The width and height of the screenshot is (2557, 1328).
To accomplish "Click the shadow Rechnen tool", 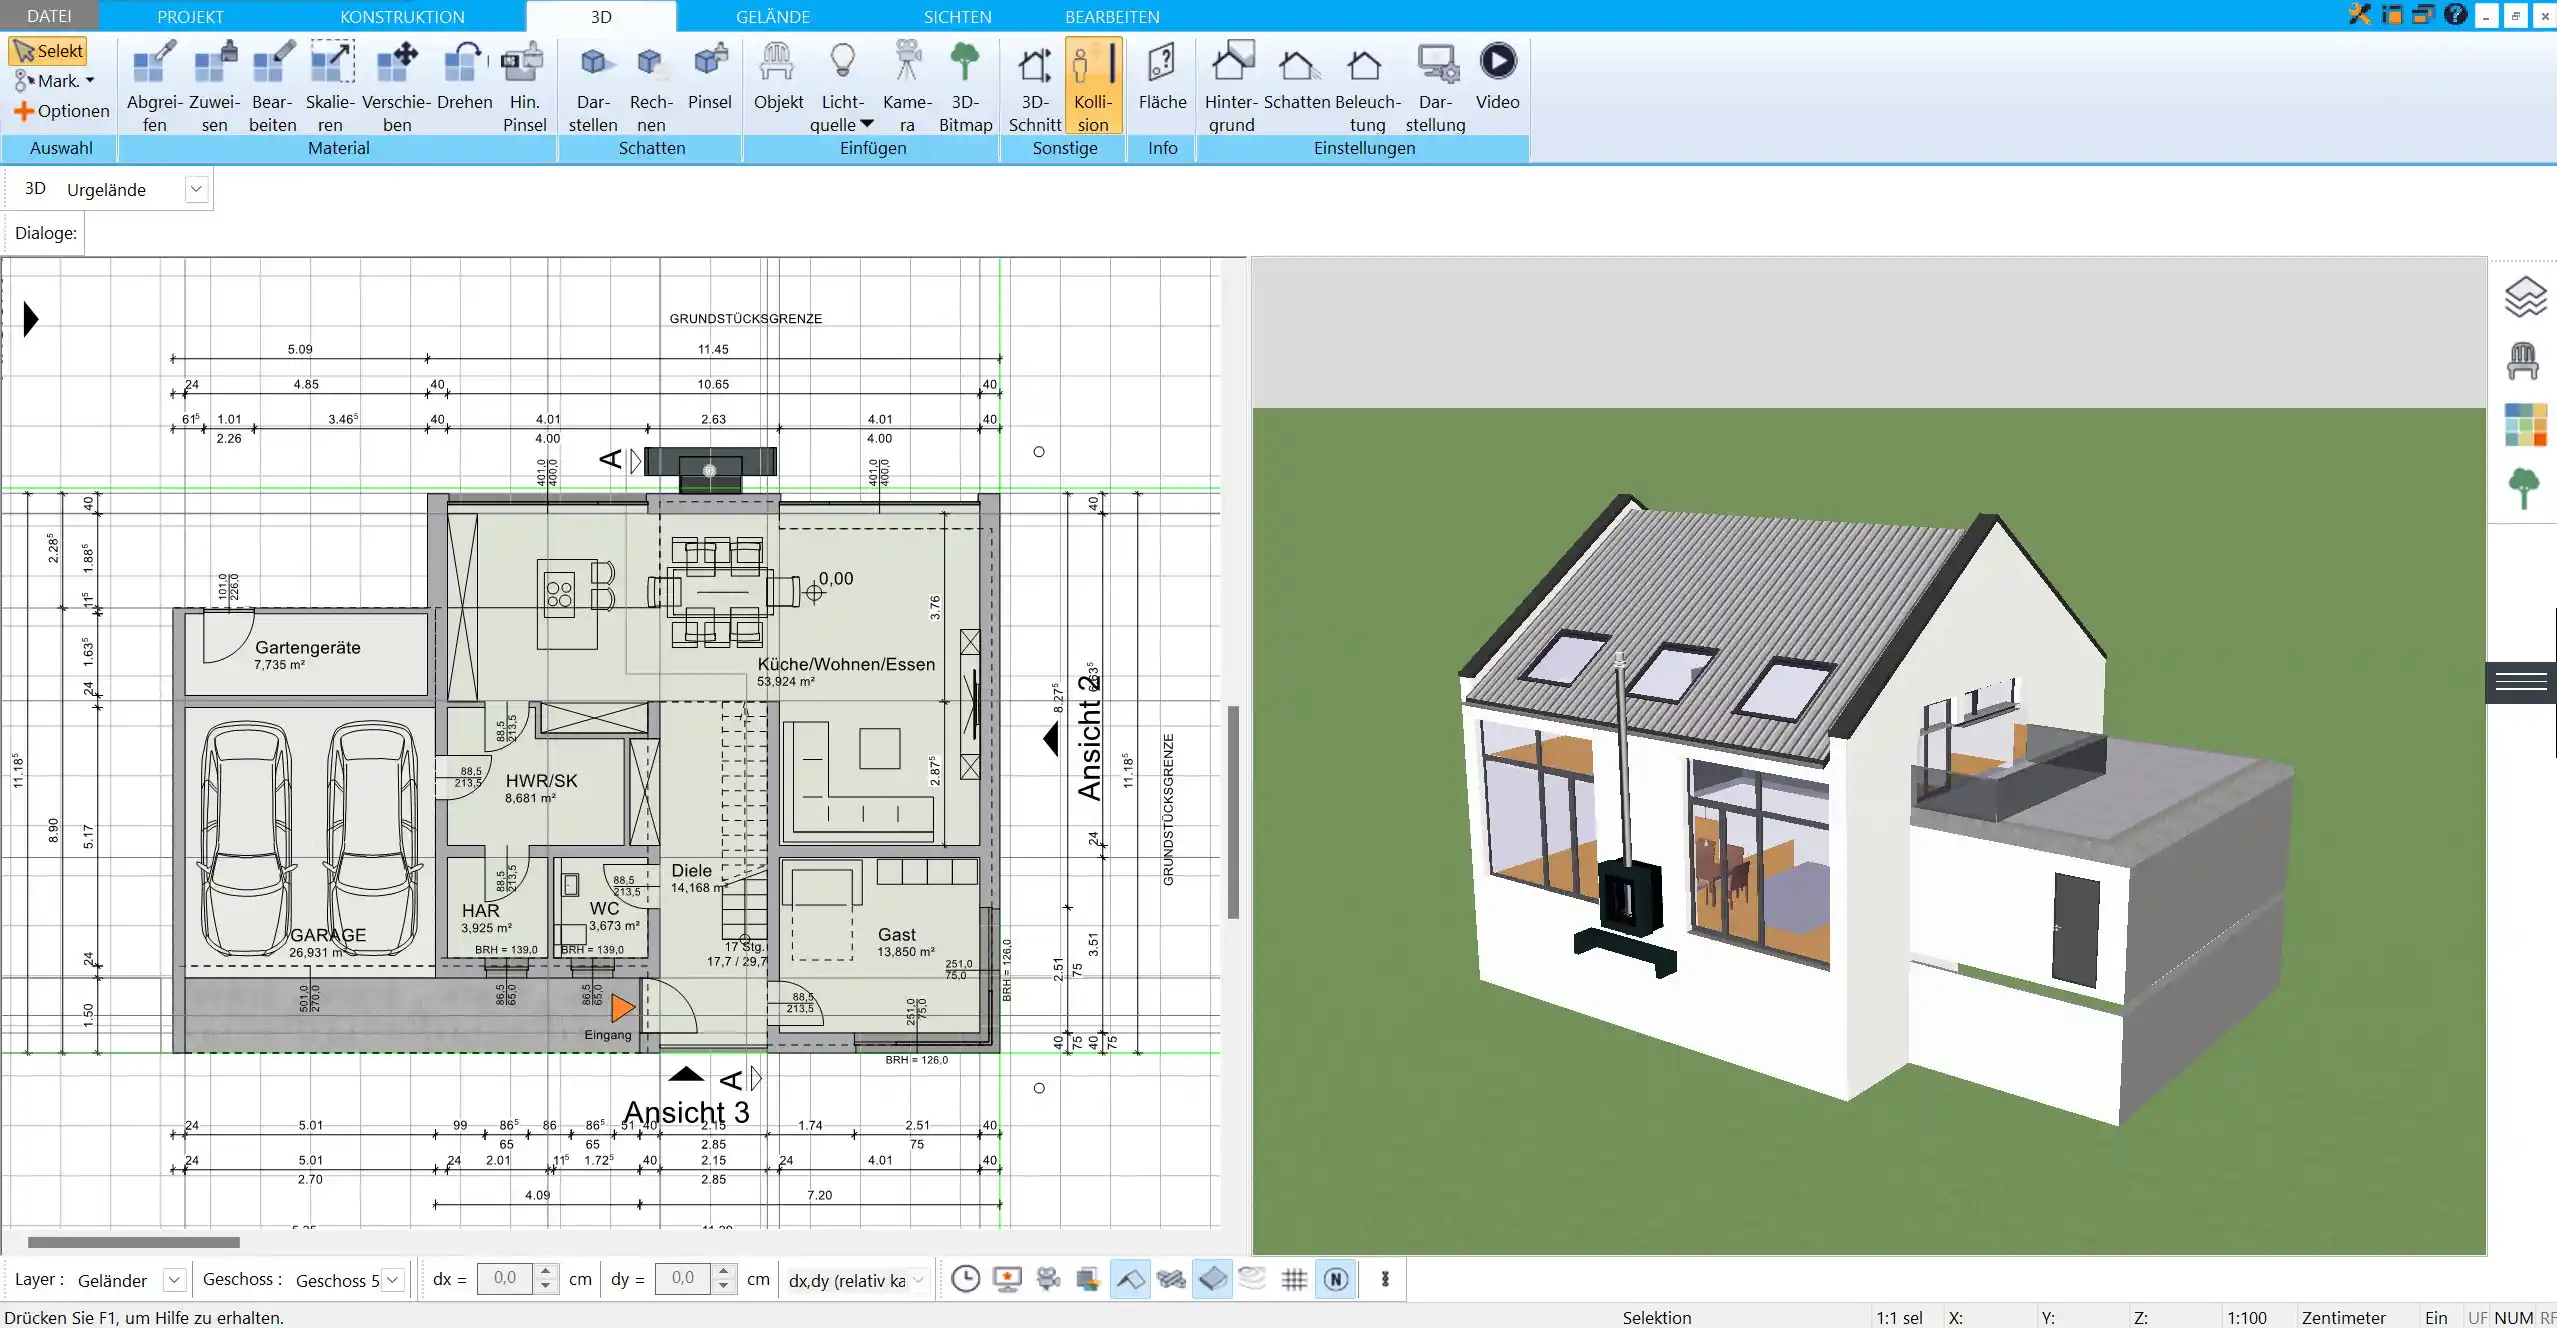I will pos(651,86).
